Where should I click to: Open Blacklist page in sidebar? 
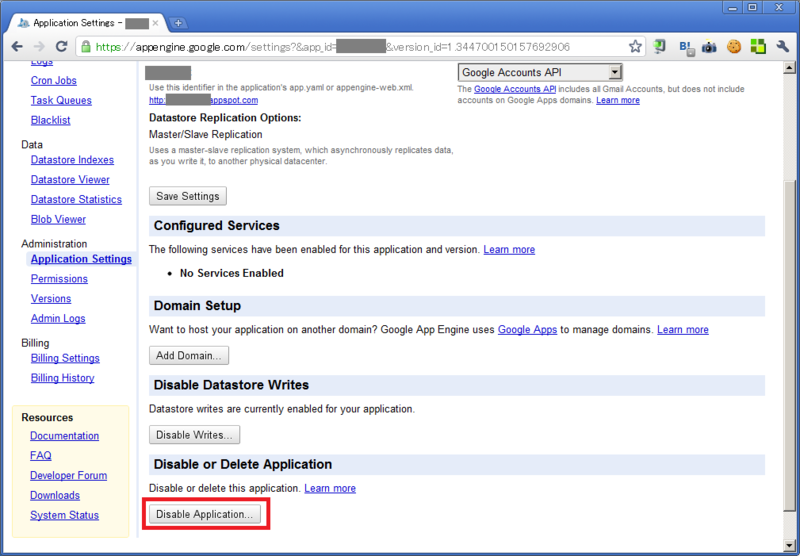(x=51, y=120)
